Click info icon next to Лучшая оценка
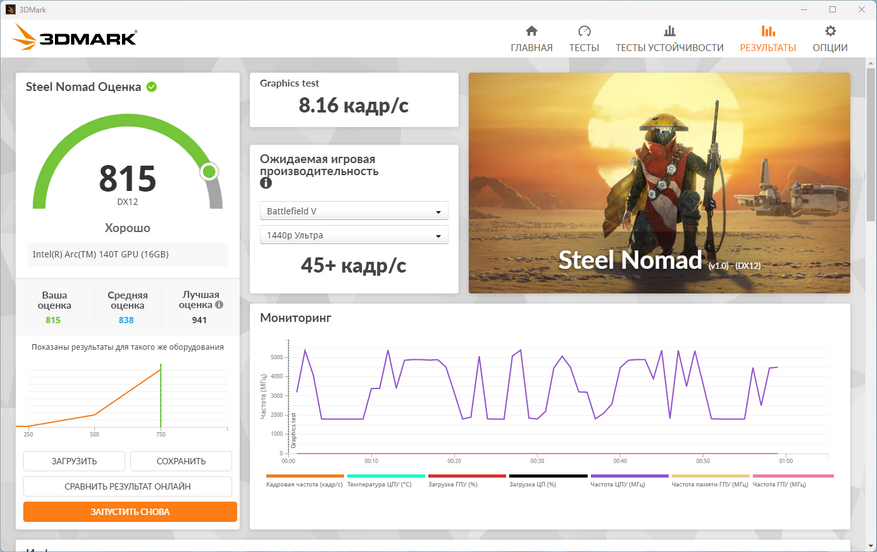This screenshot has width=877, height=552. tap(219, 305)
